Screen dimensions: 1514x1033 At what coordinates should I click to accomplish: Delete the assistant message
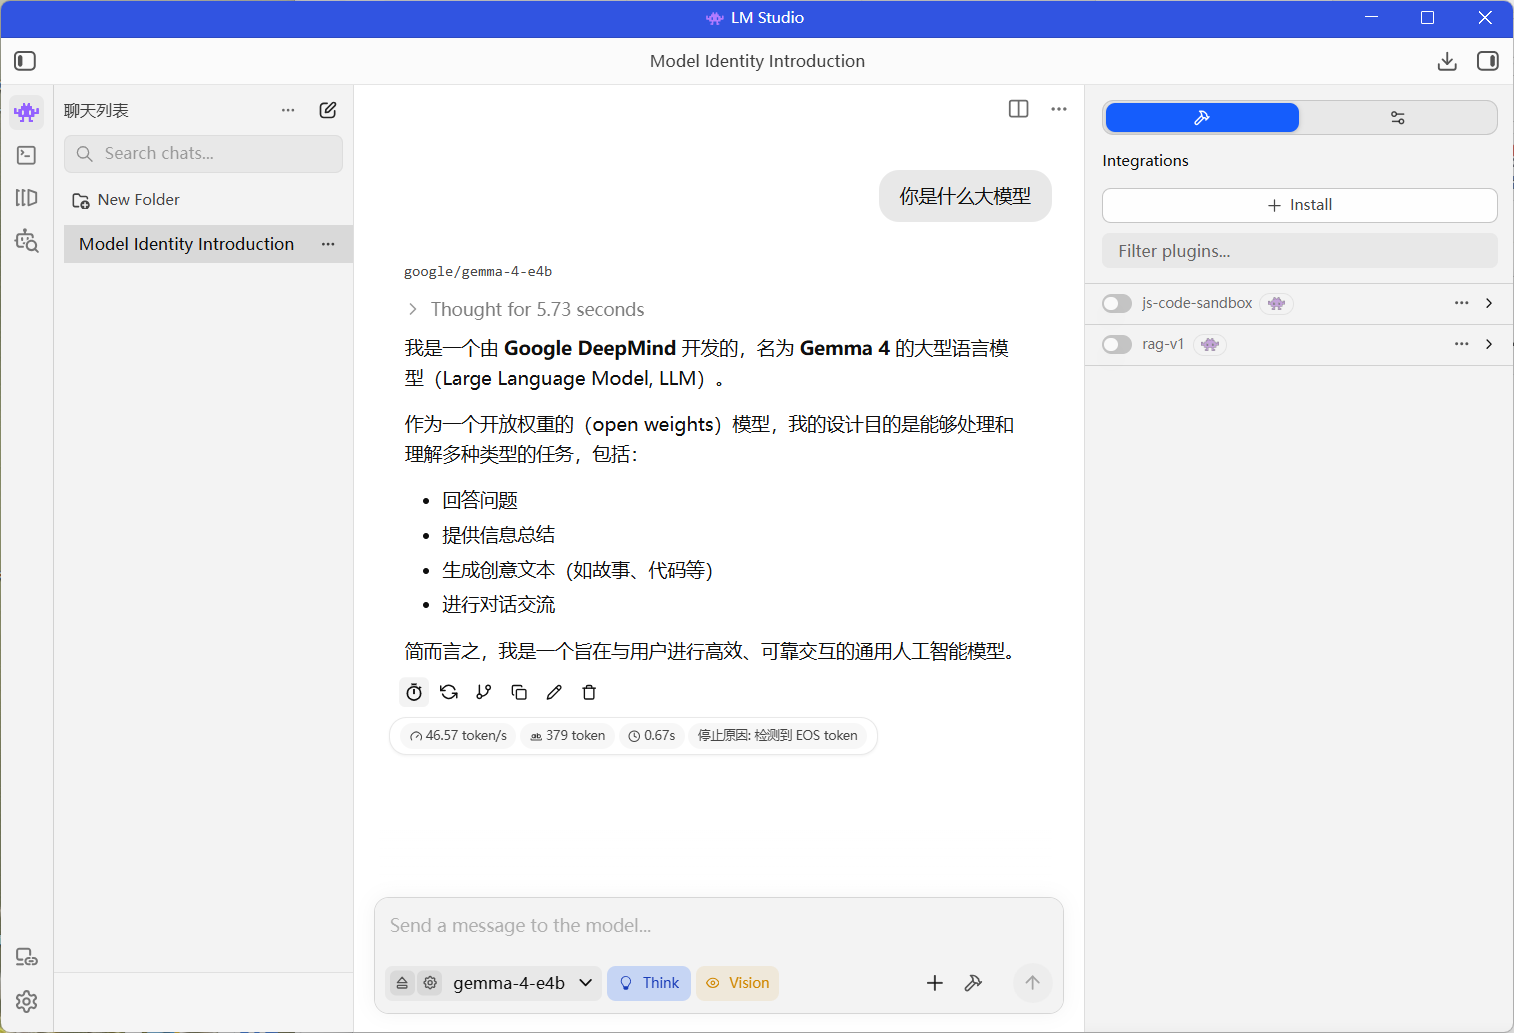589,692
